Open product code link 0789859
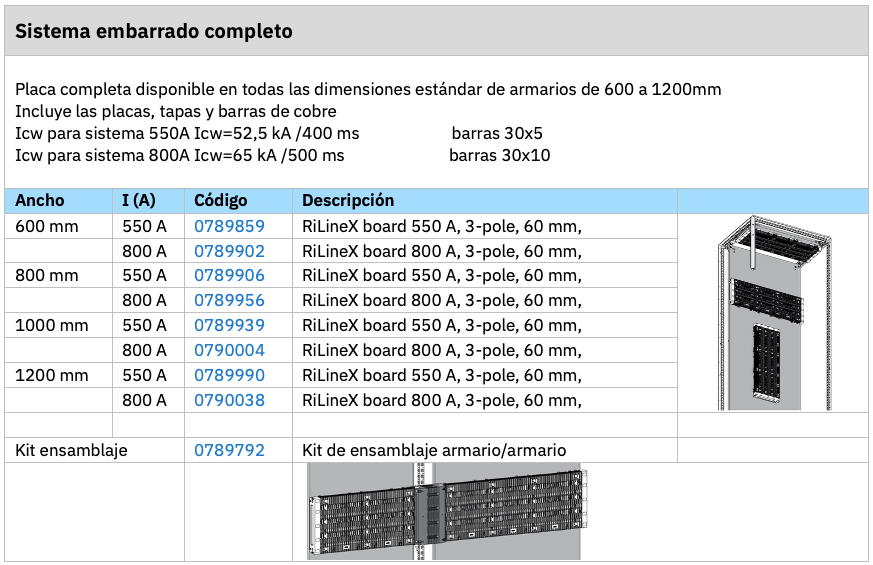 229,227
